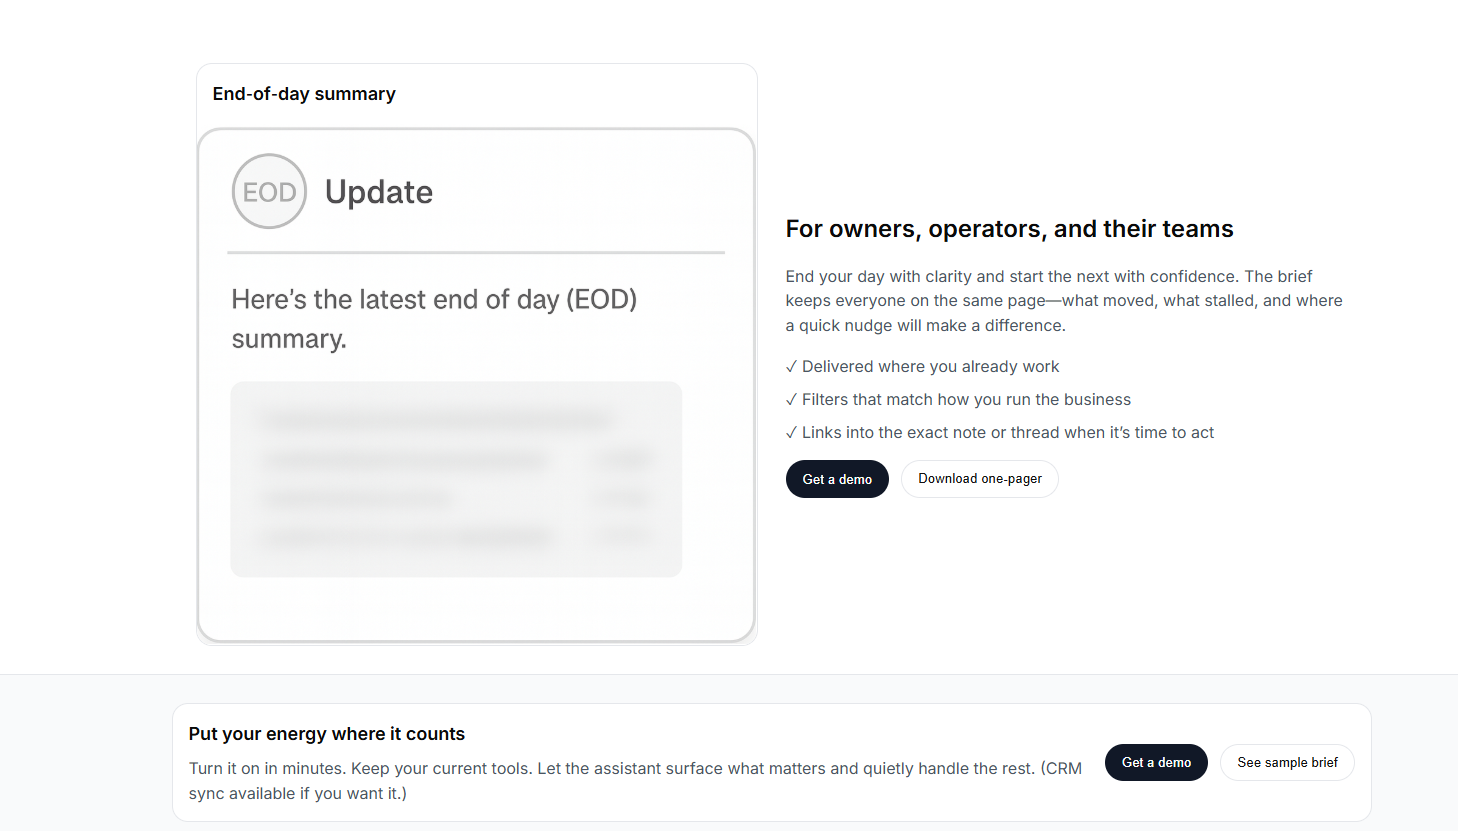Click the End your day with clarity paragraph

click(x=1064, y=301)
